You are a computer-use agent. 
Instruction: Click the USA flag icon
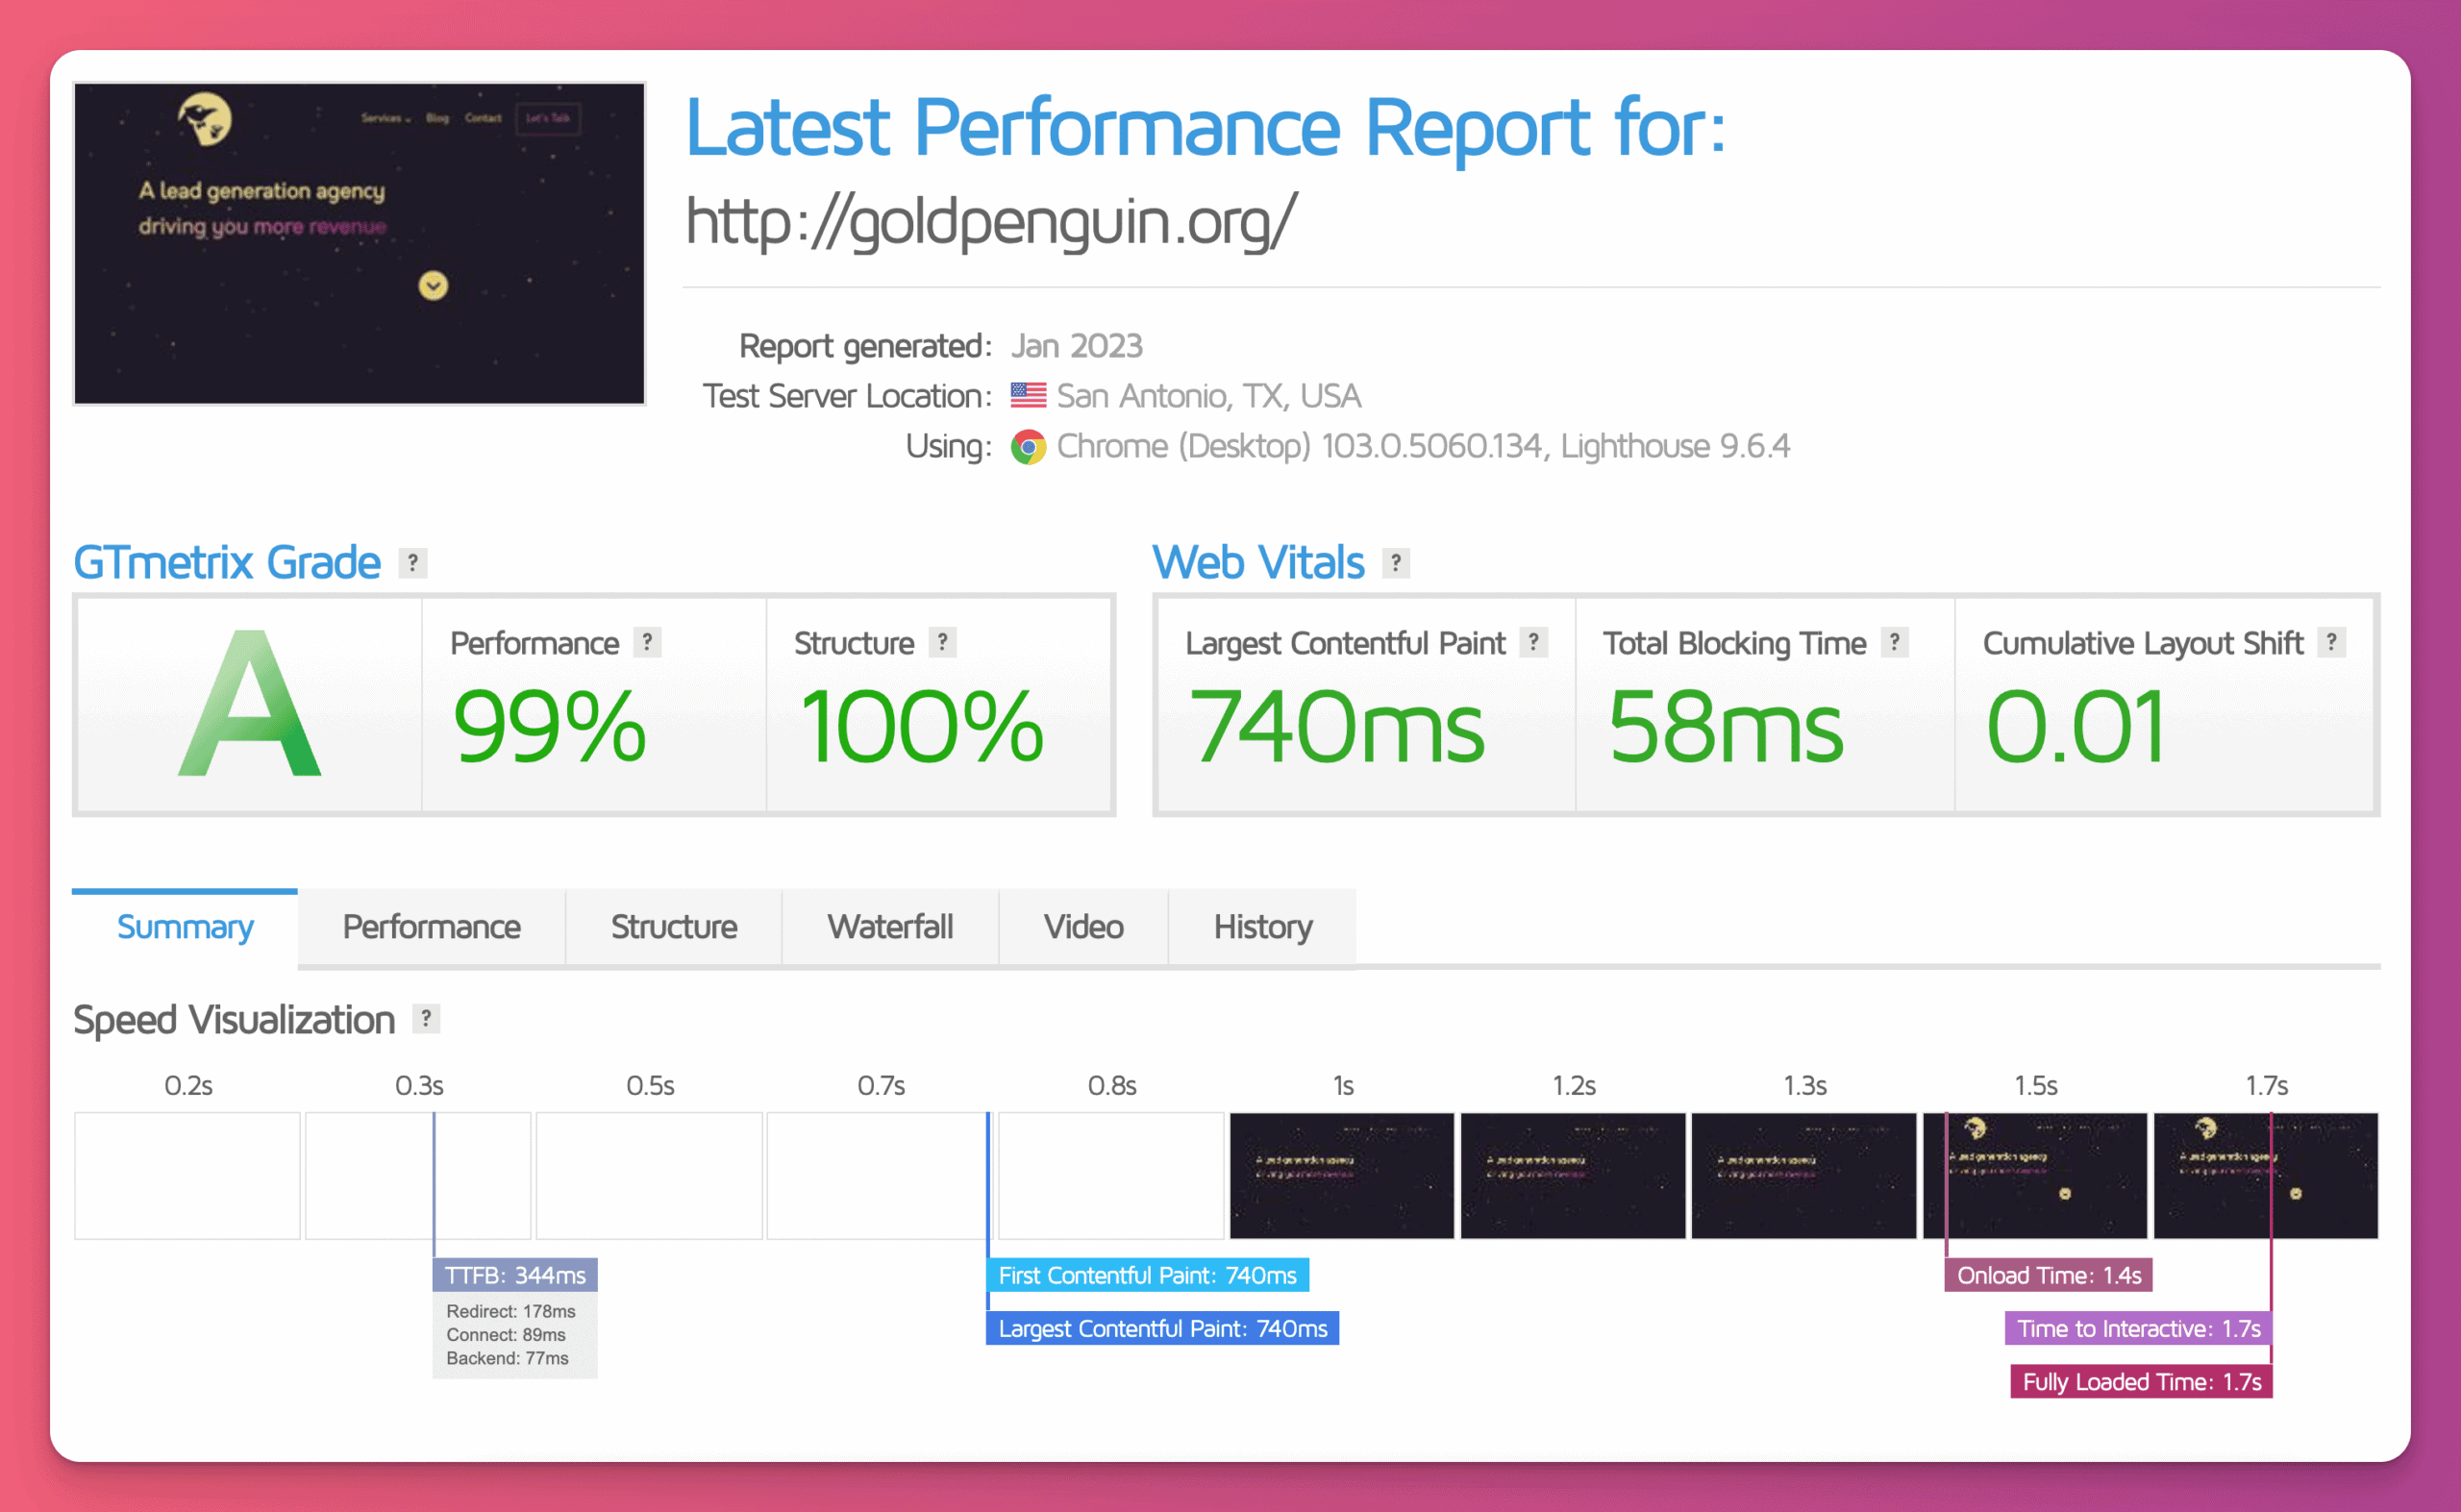pyautogui.click(x=1028, y=395)
